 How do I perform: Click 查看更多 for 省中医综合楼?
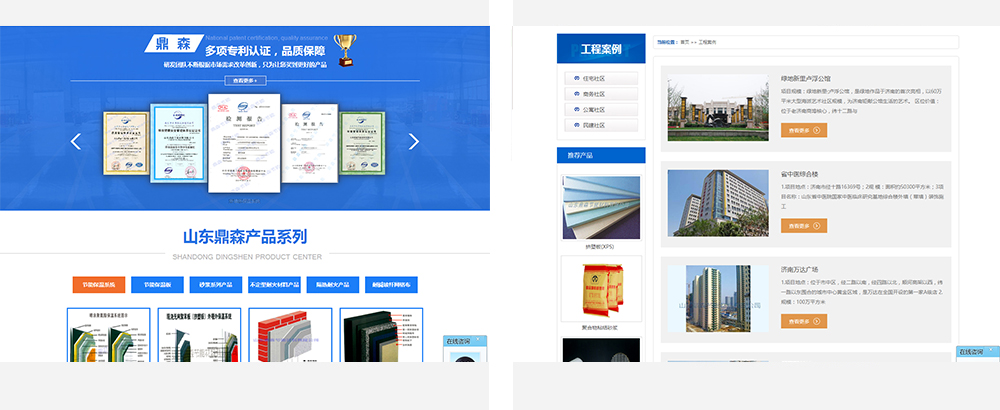pyautogui.click(x=804, y=226)
